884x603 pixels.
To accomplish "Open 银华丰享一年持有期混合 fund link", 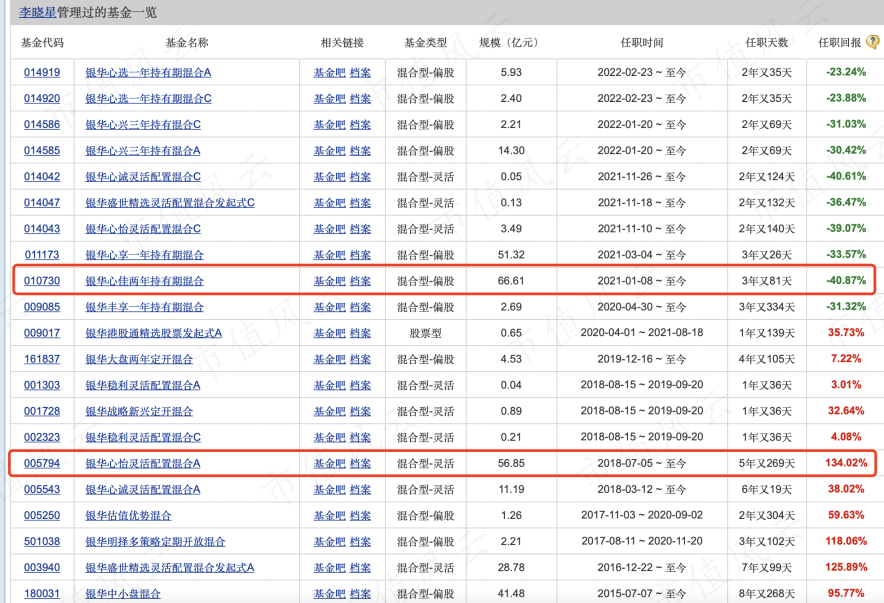I will (x=144, y=307).
